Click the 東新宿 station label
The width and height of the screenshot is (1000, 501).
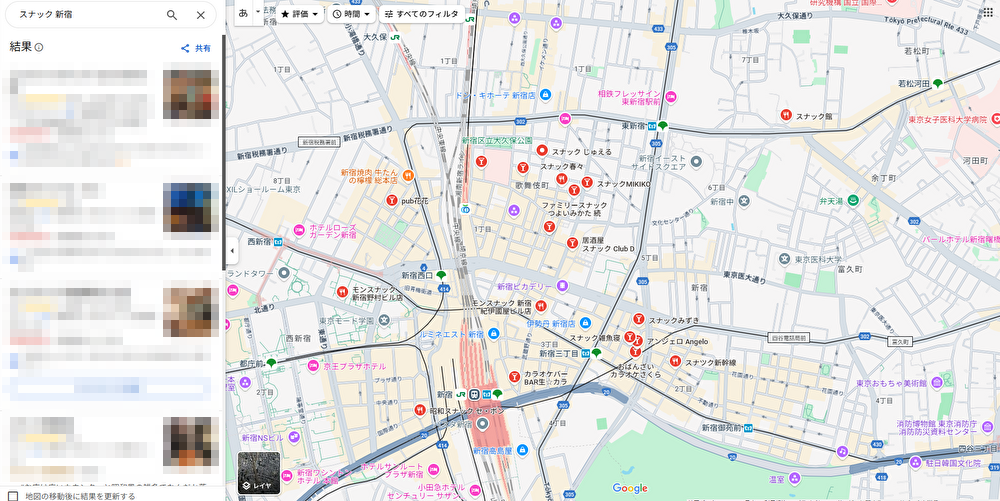(x=634, y=126)
